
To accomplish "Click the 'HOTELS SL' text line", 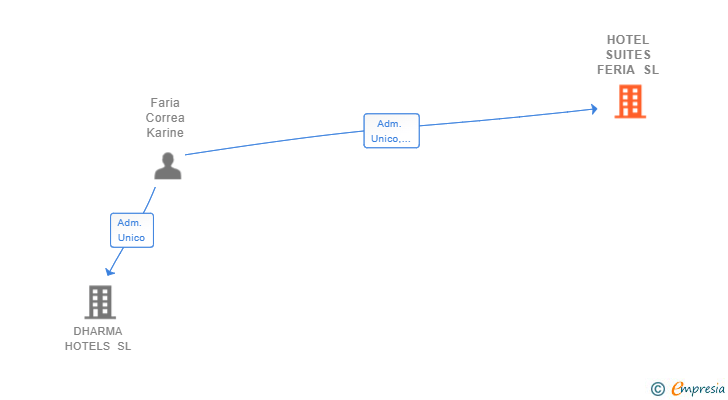I will point(98,346).
